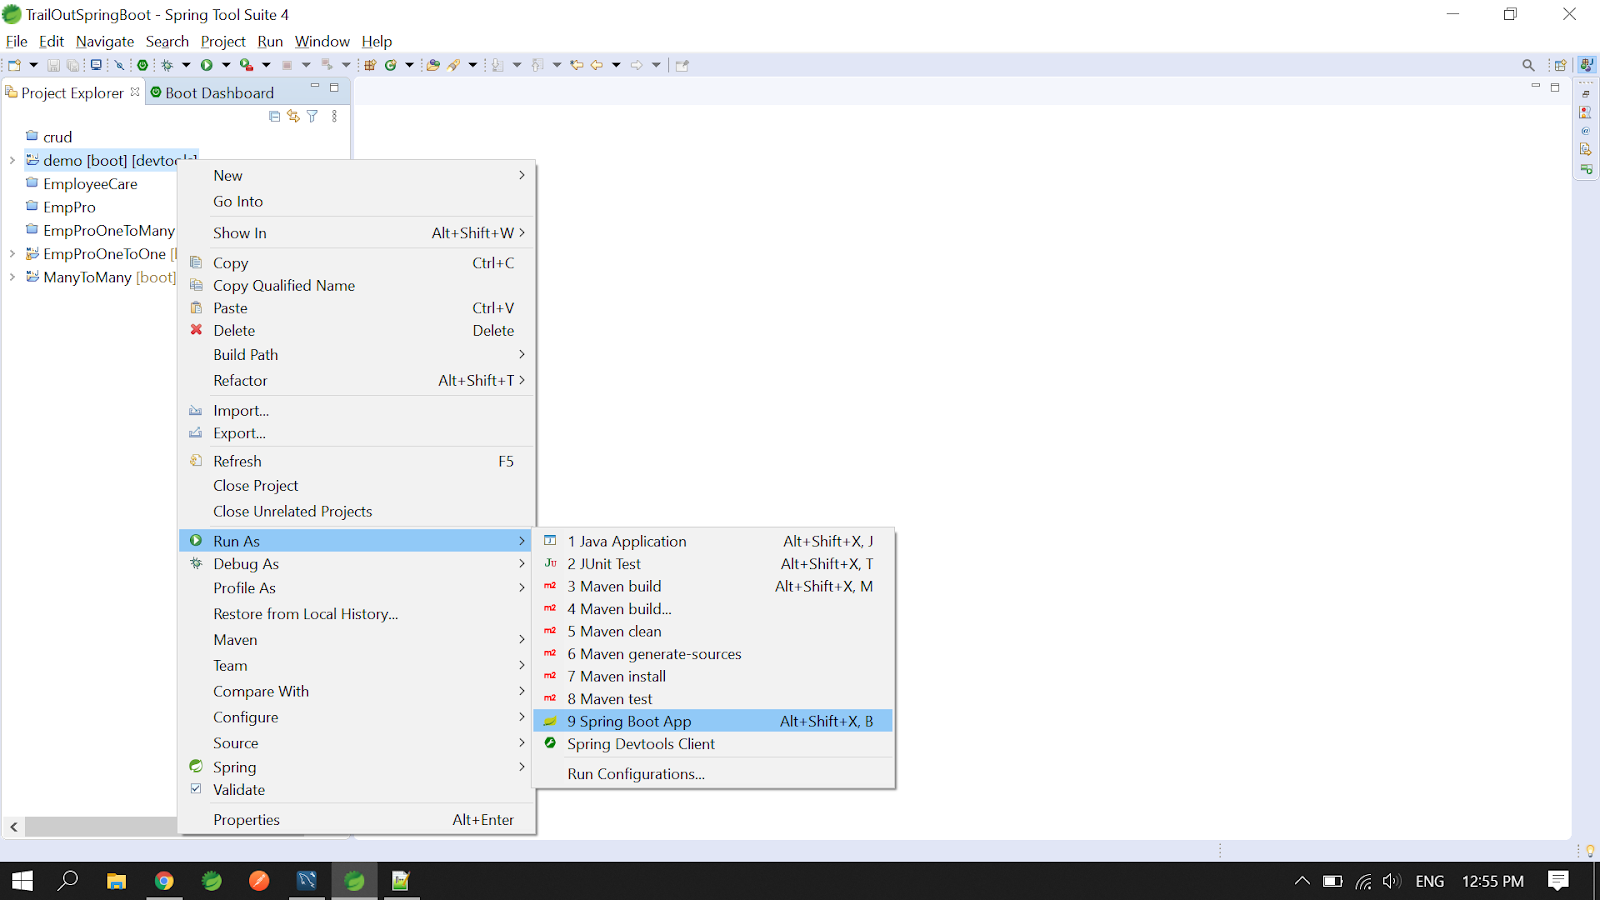Choose '5 Maven clean' option
Screen dimensions: 1600x900
point(713,631)
